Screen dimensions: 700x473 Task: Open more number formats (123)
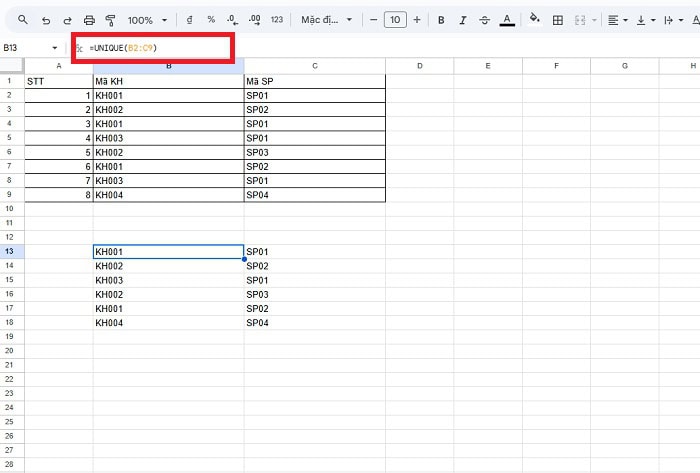(277, 20)
